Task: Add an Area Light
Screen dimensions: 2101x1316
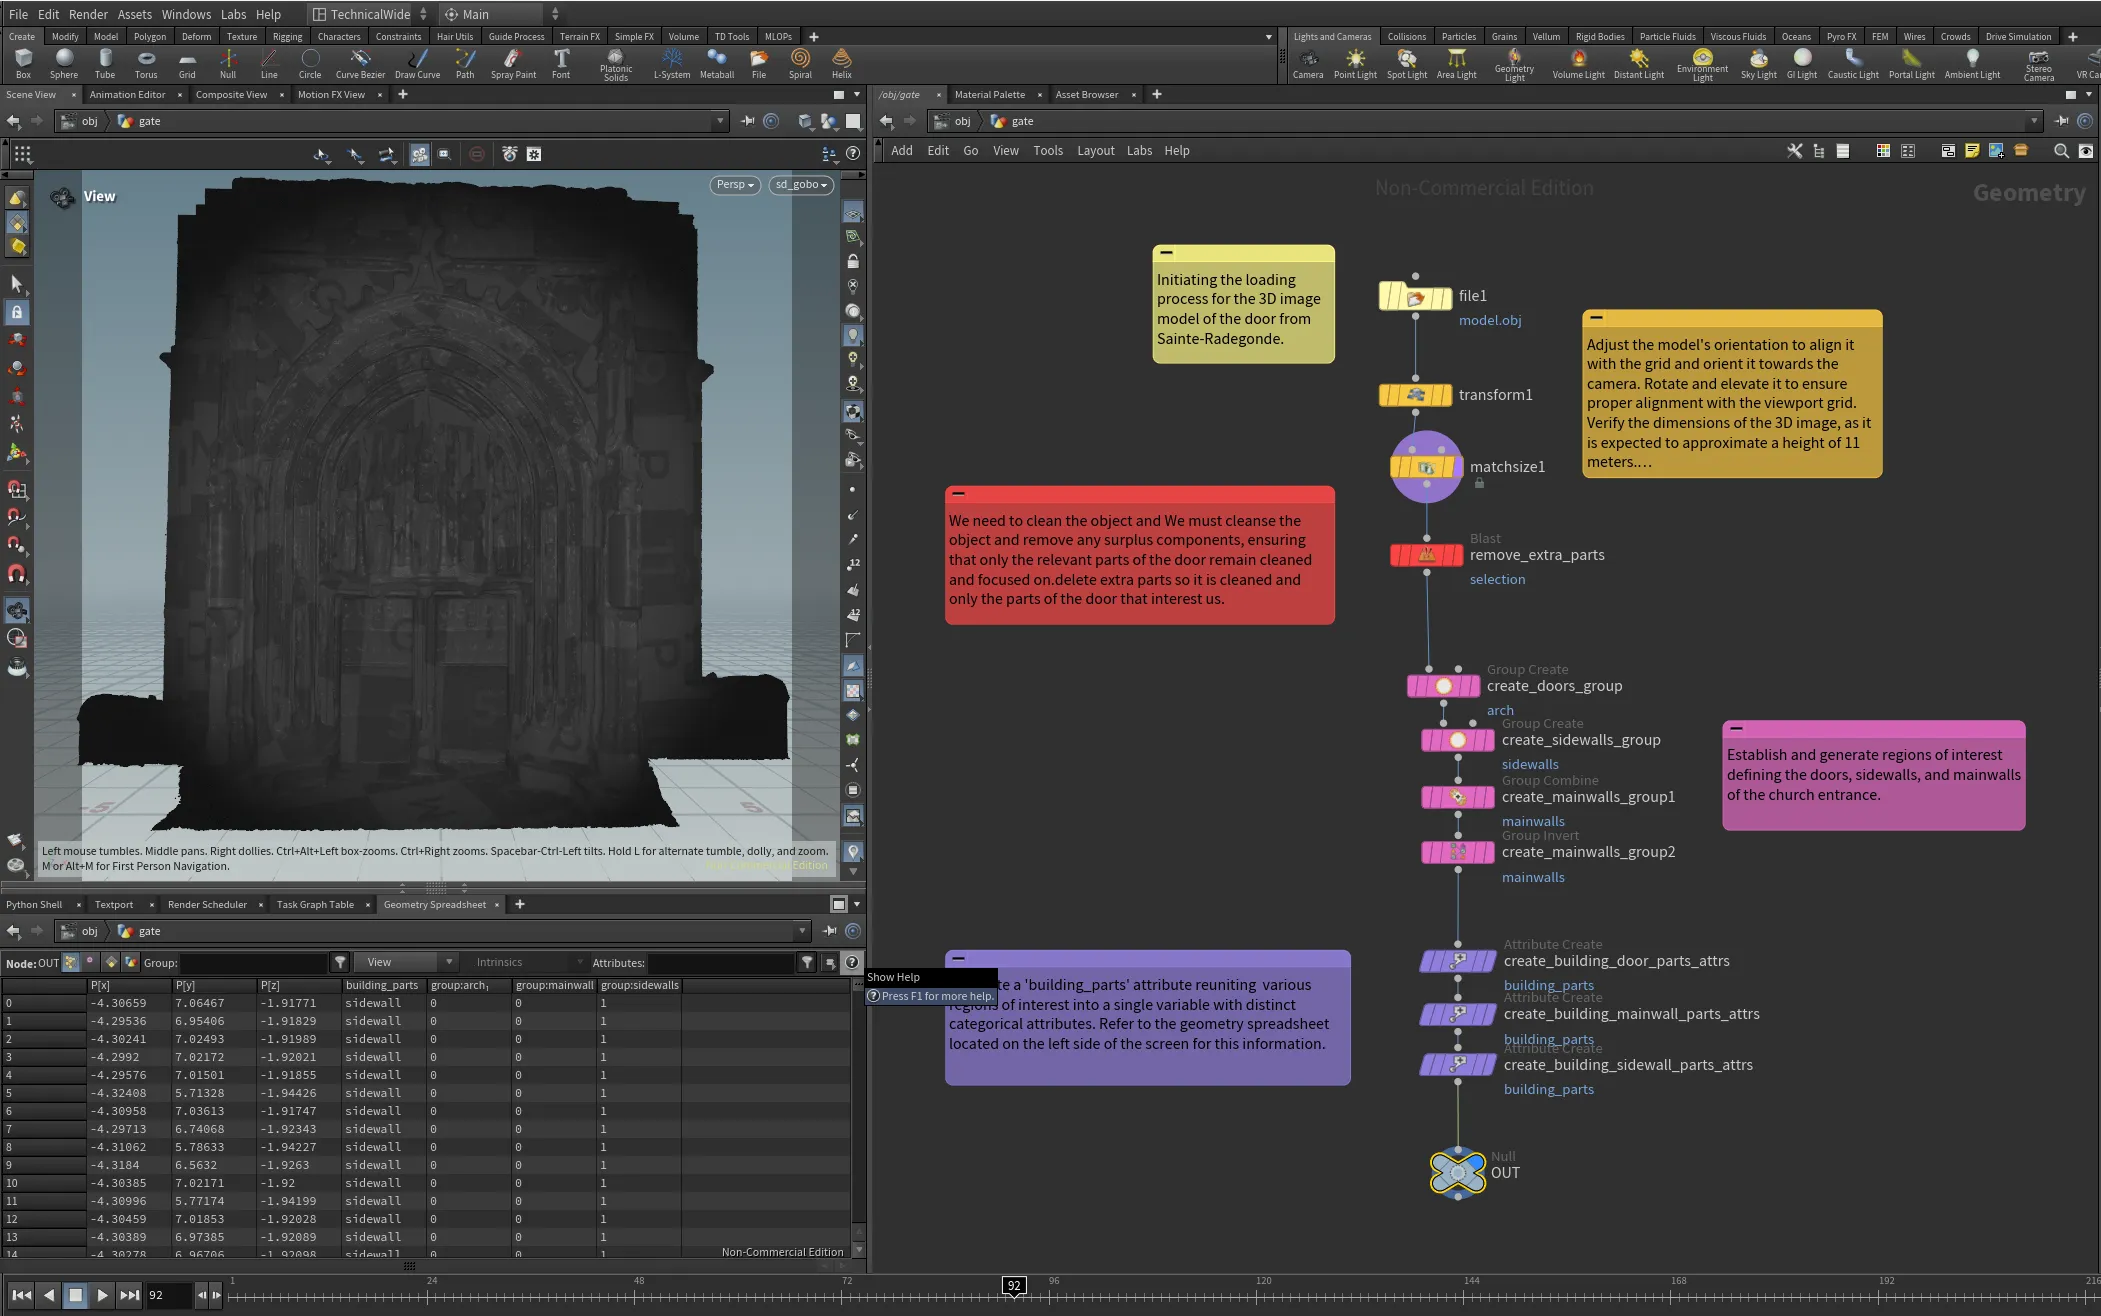Action: (1456, 63)
